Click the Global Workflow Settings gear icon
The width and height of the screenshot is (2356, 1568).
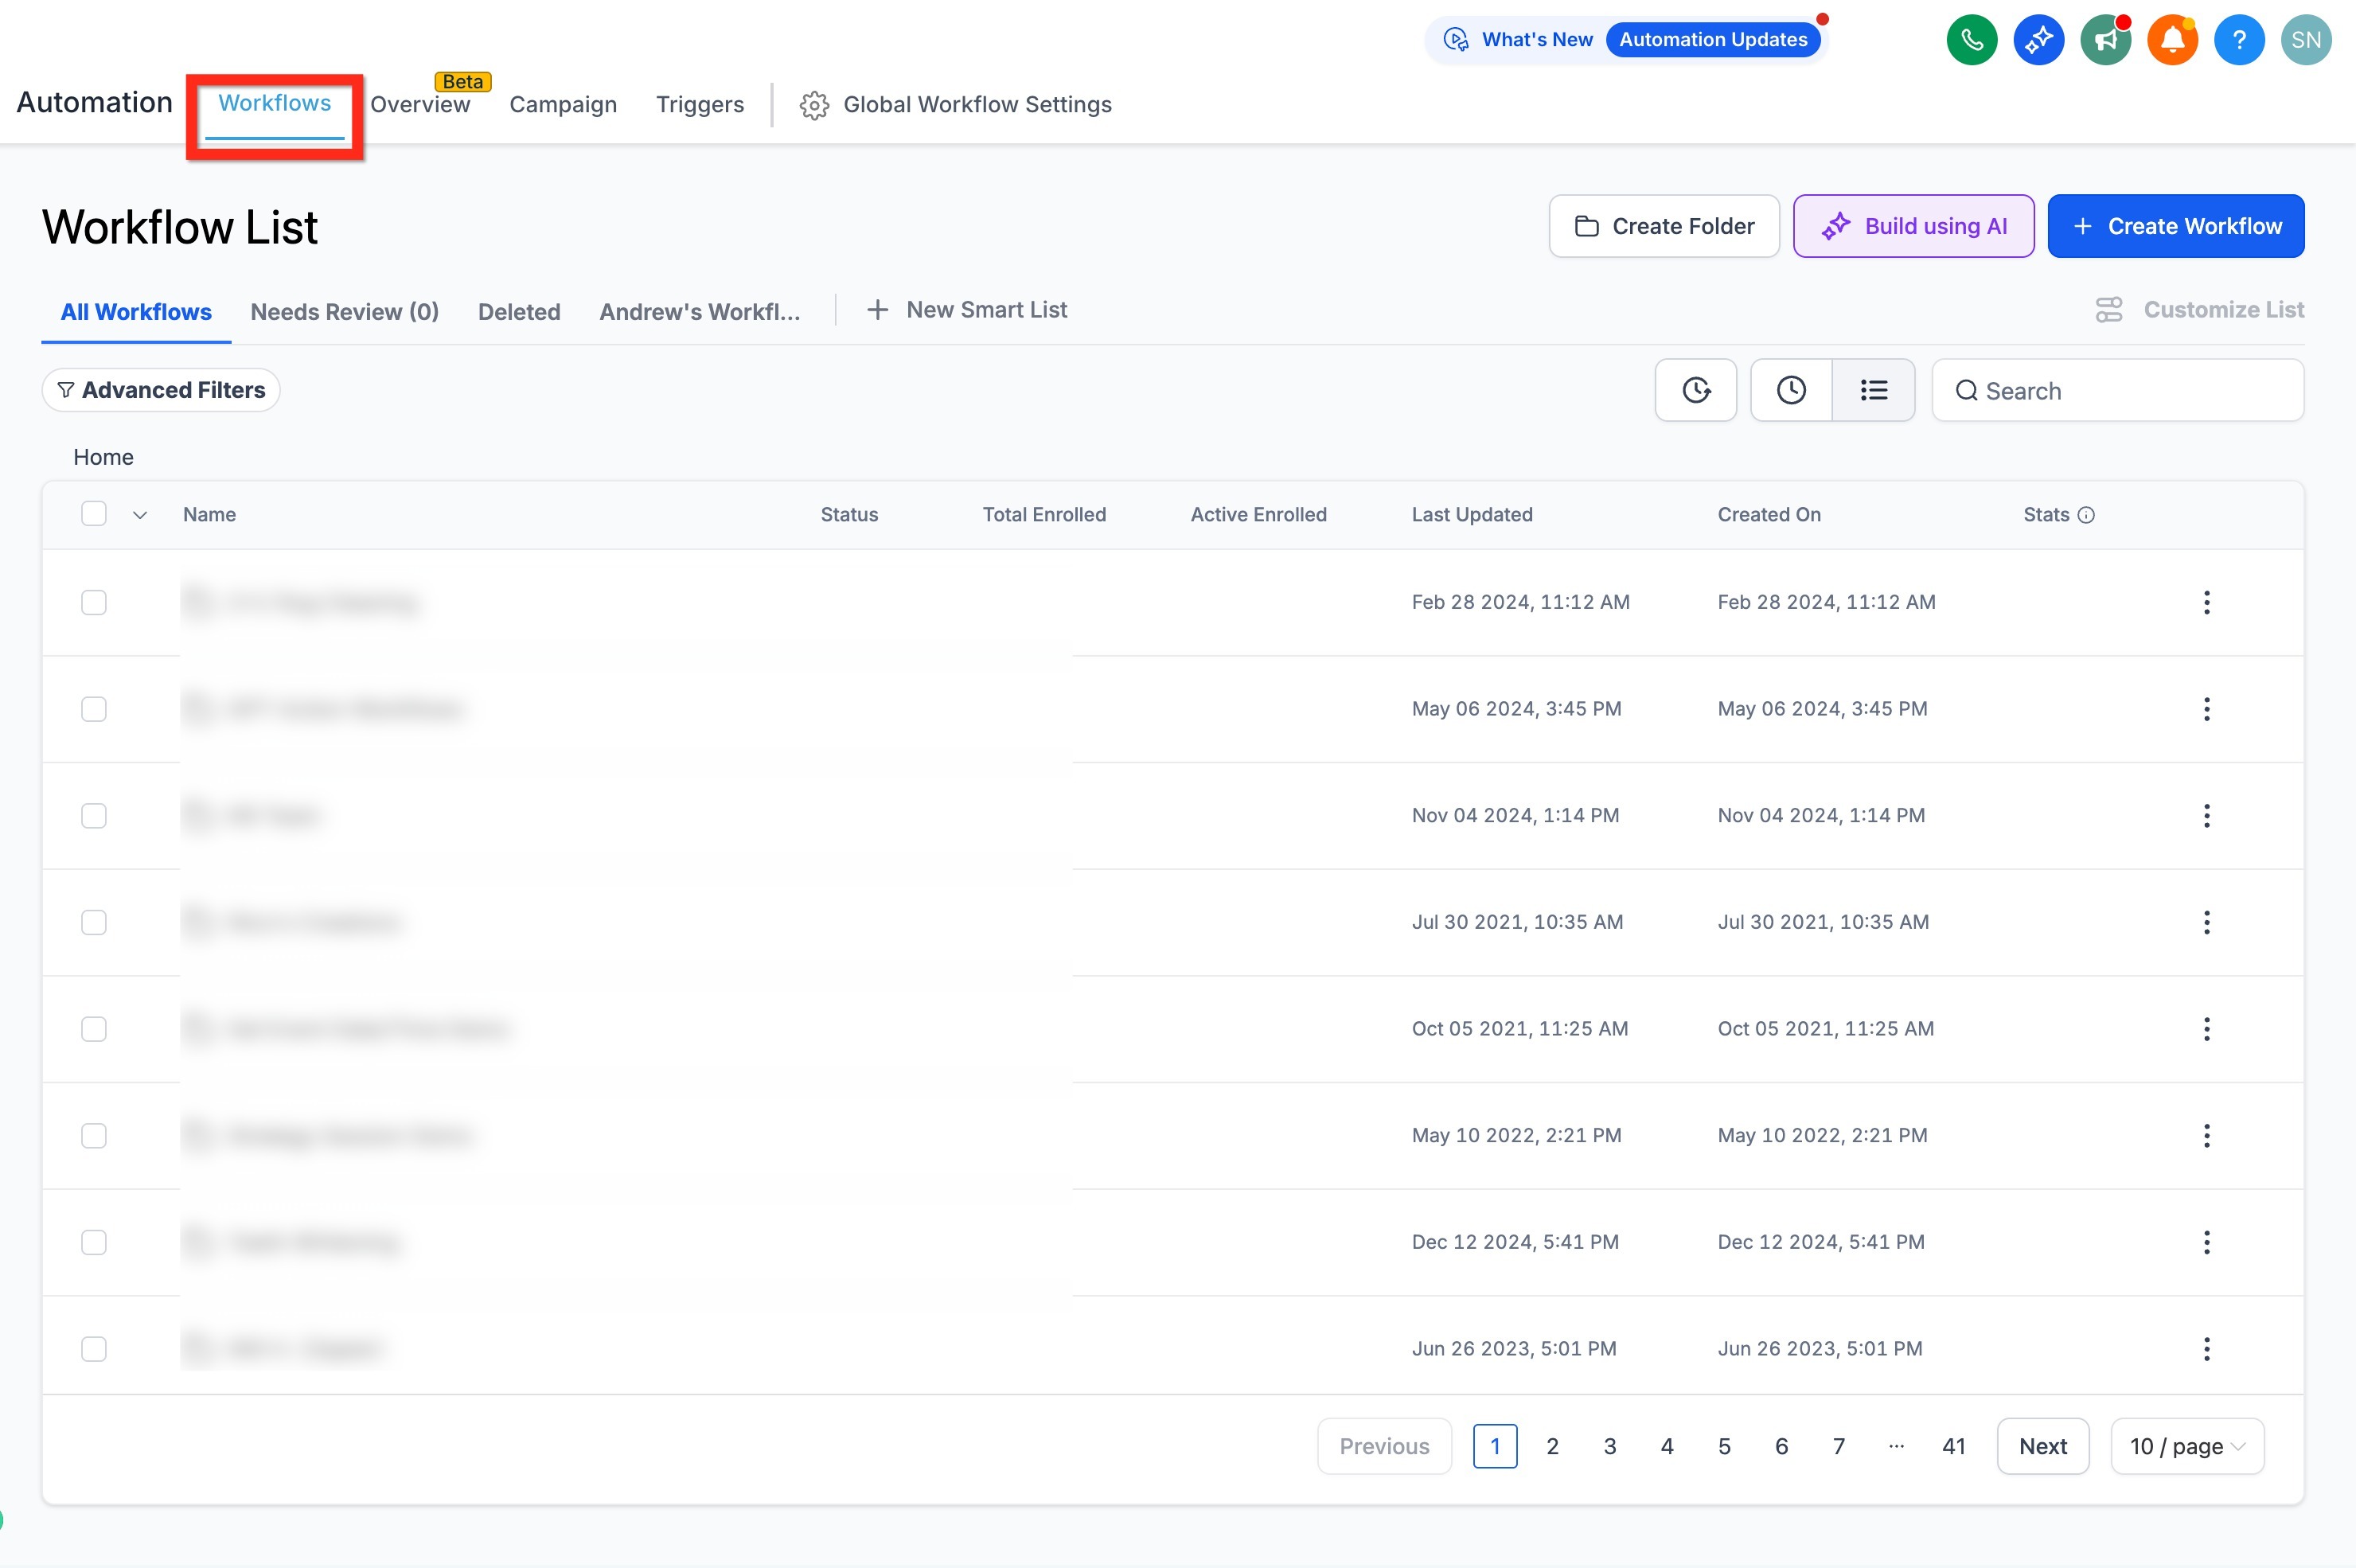(814, 105)
